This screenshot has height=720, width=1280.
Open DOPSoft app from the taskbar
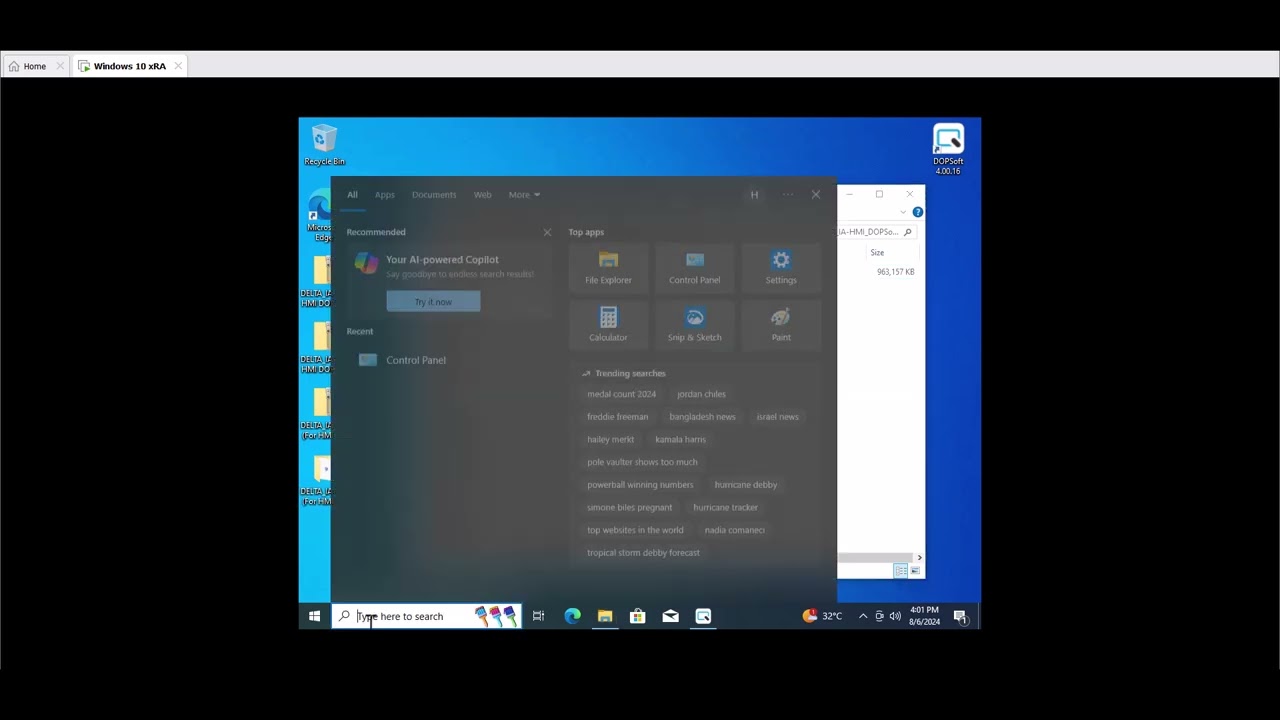coord(703,616)
